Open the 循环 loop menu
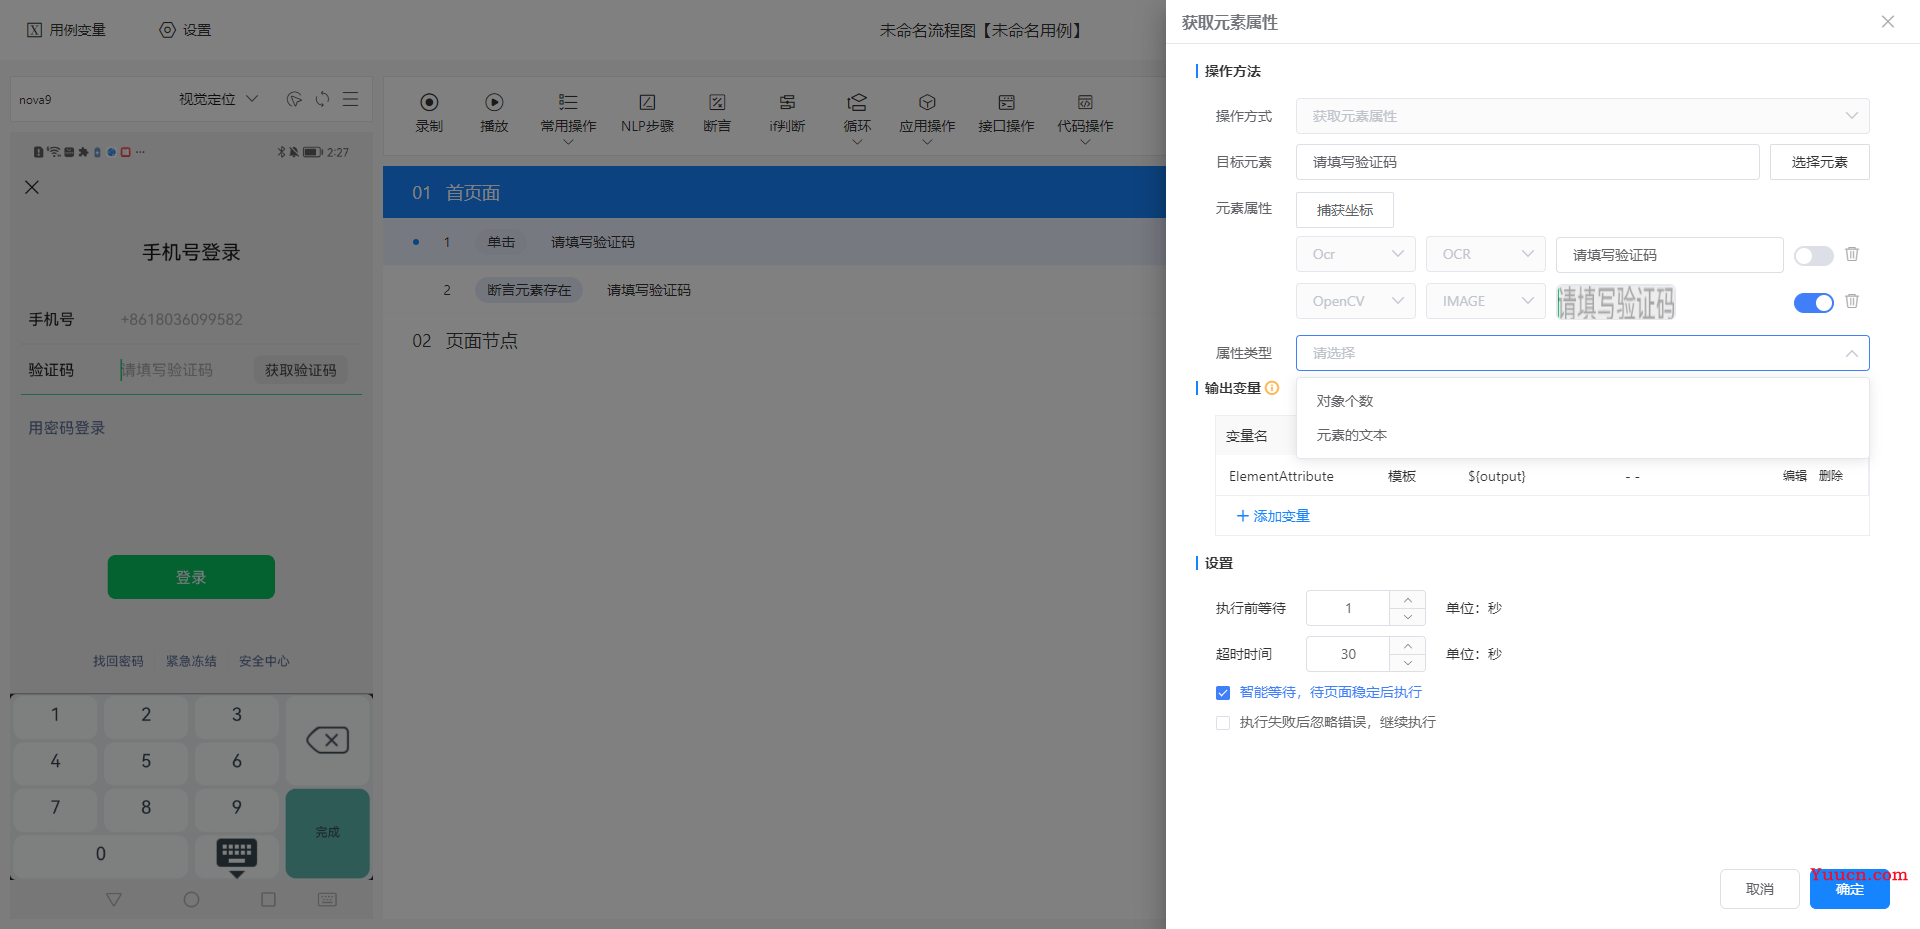The height and width of the screenshot is (929, 1920). coord(857,118)
